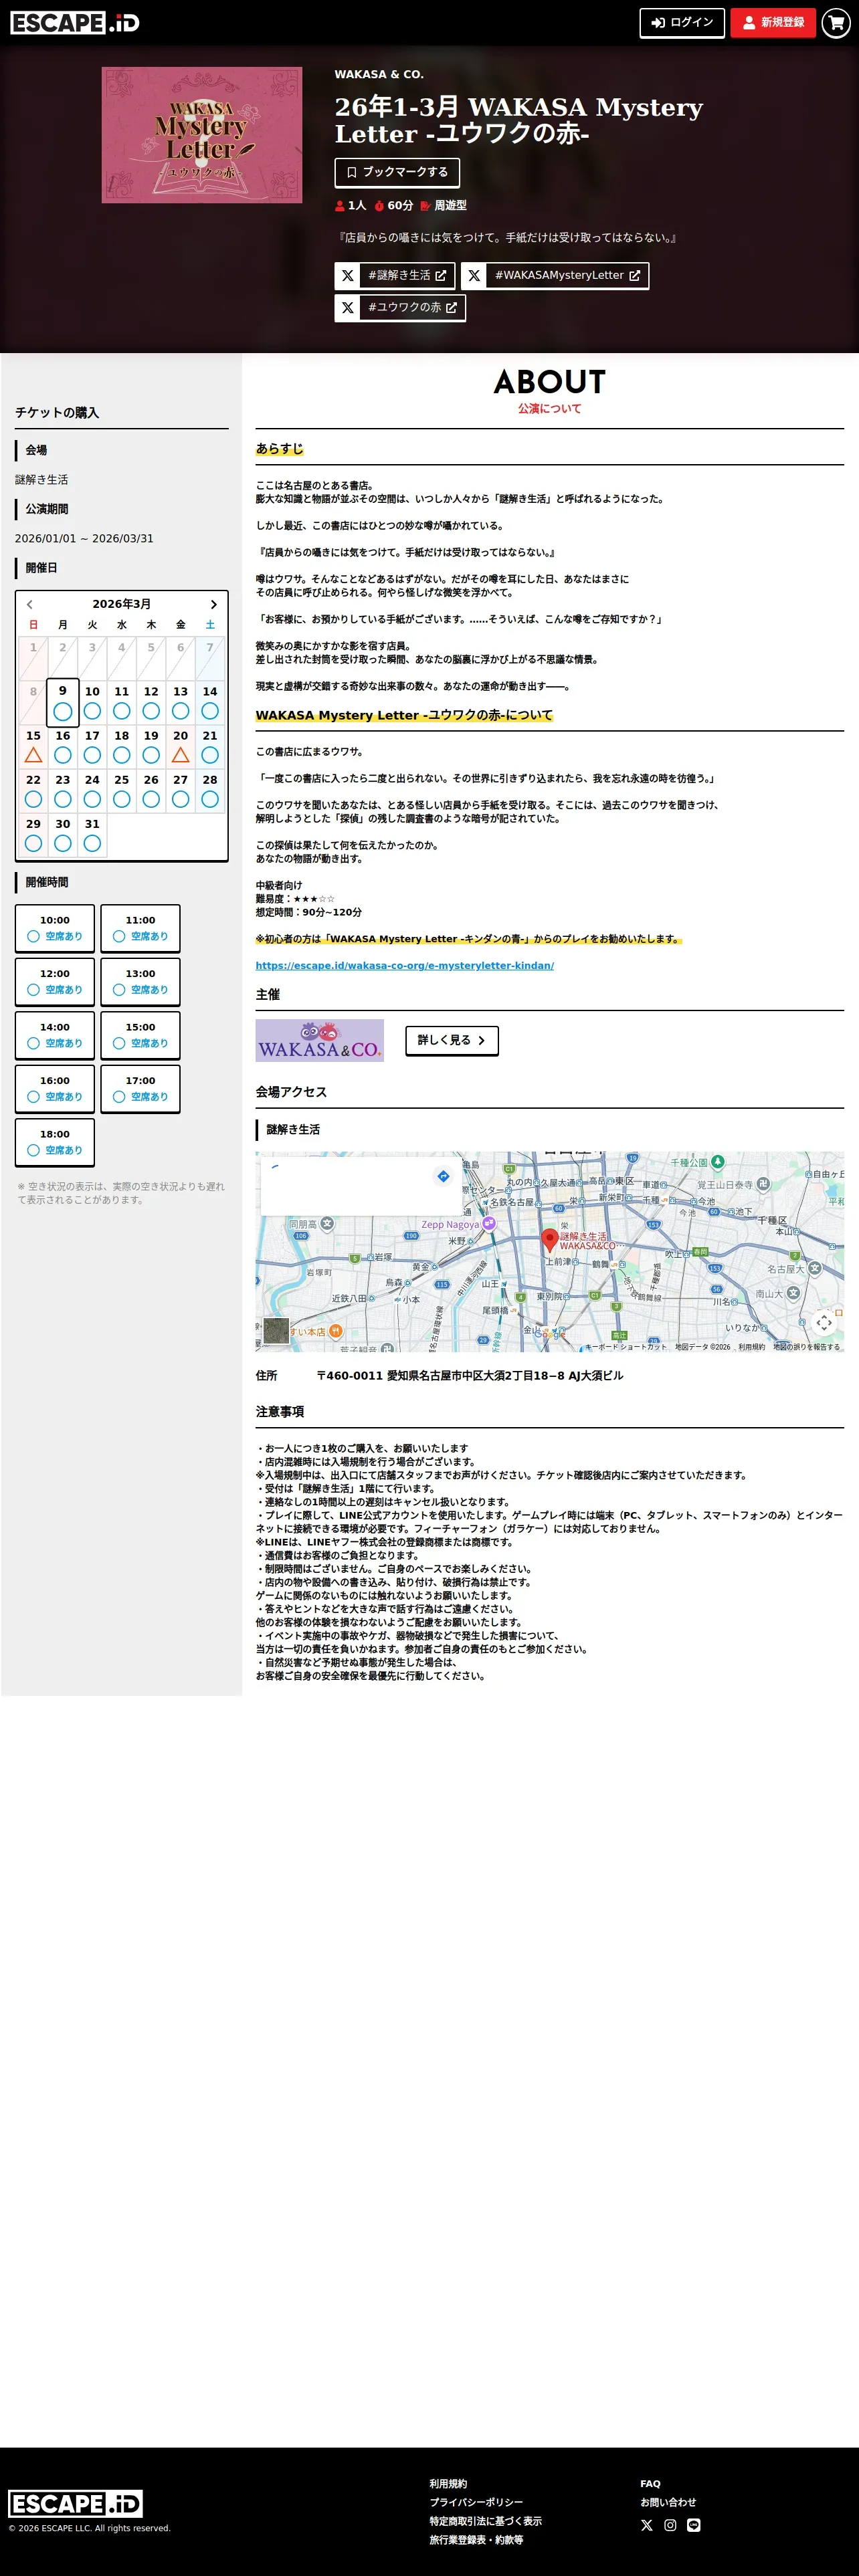This screenshot has width=859, height=2576.
Task: Open map 利用規約 link
Action: pos(751,1347)
